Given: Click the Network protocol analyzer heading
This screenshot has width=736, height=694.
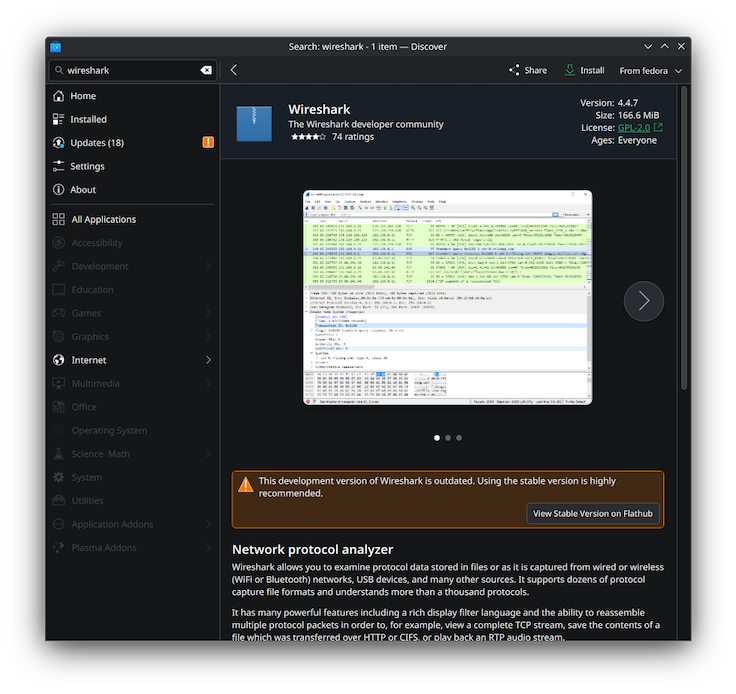Looking at the screenshot, I should coord(313,549).
